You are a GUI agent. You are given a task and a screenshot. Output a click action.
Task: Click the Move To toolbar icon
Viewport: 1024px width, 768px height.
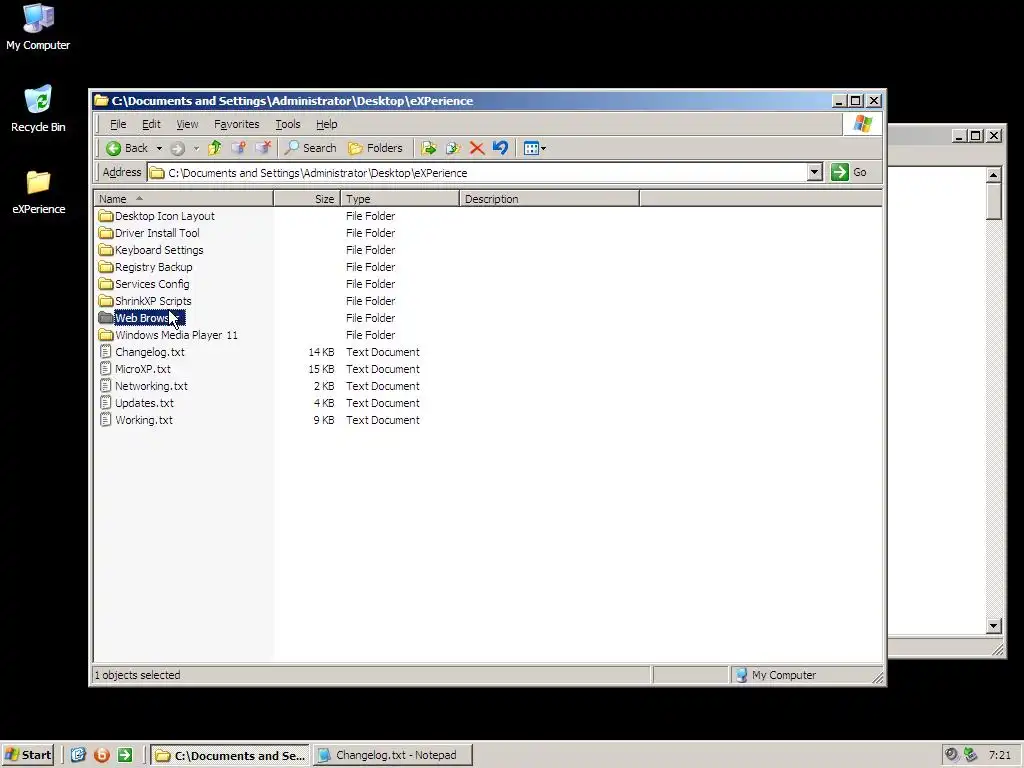[428, 148]
